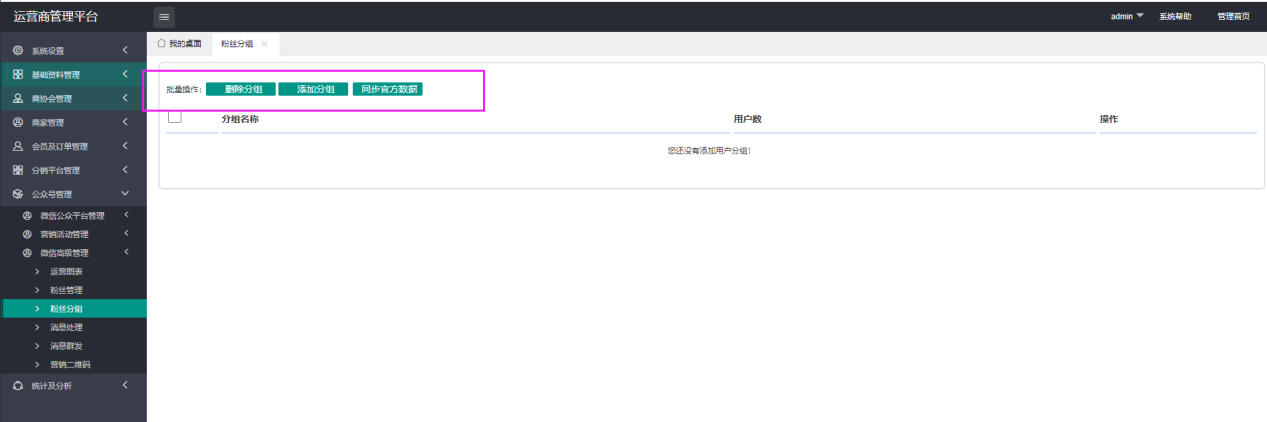The width and height of the screenshot is (1267, 422).
Task: Open 粉丝管理 in the sidebar
Action: tap(66, 290)
